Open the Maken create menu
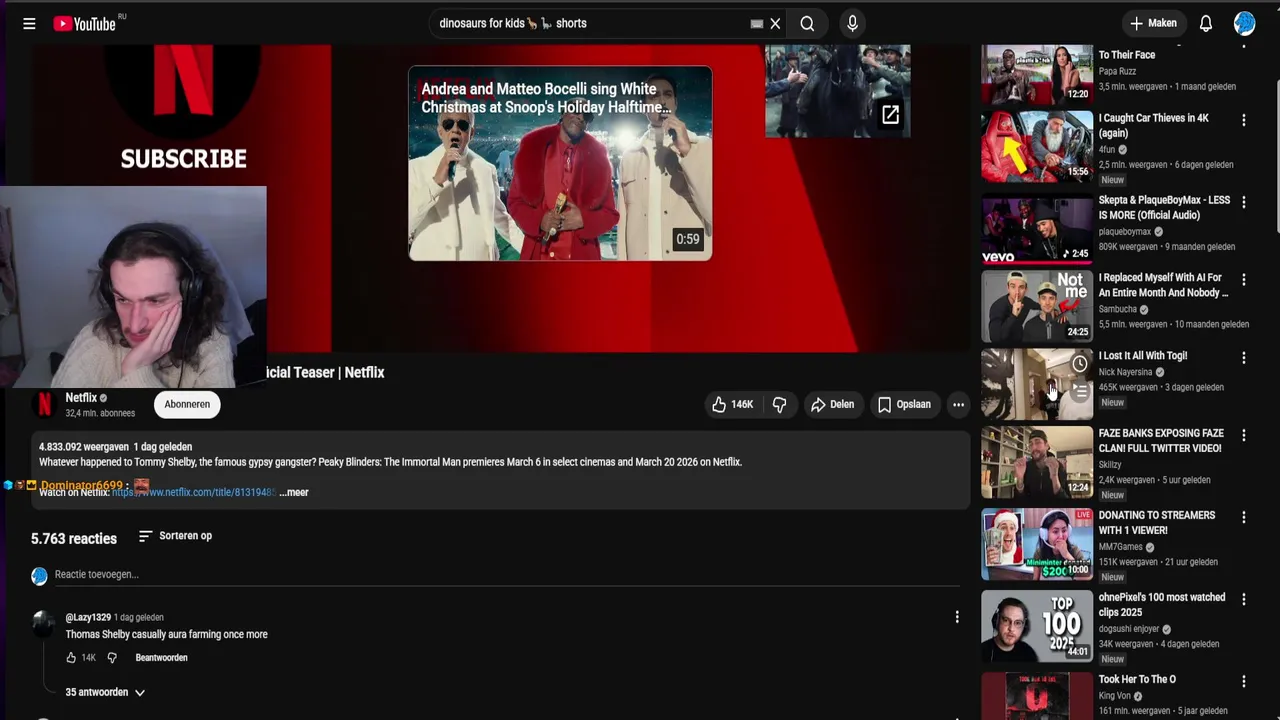Screen dimensions: 1280x720 1153,23
